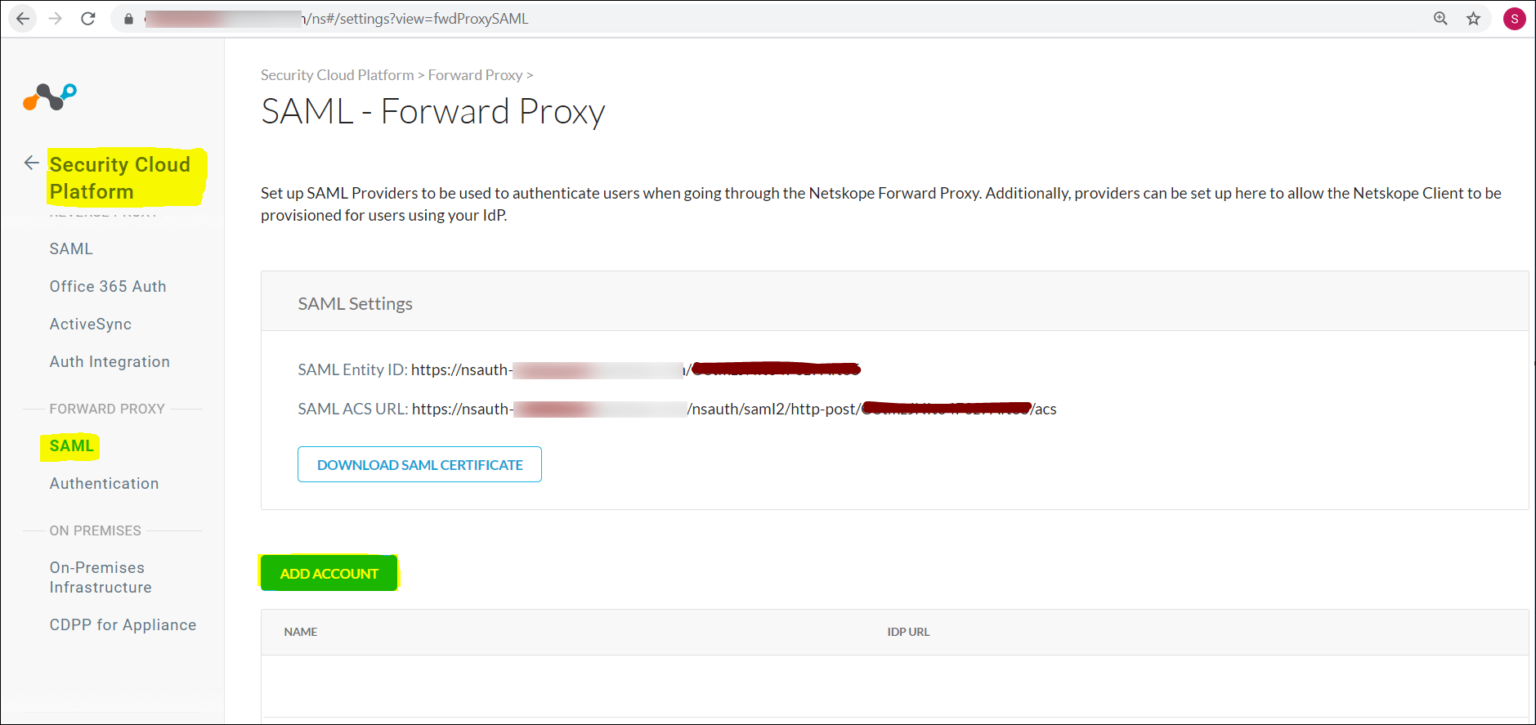The height and width of the screenshot is (725, 1536).
Task: Open CDPP for Appliance
Action: pos(122,624)
